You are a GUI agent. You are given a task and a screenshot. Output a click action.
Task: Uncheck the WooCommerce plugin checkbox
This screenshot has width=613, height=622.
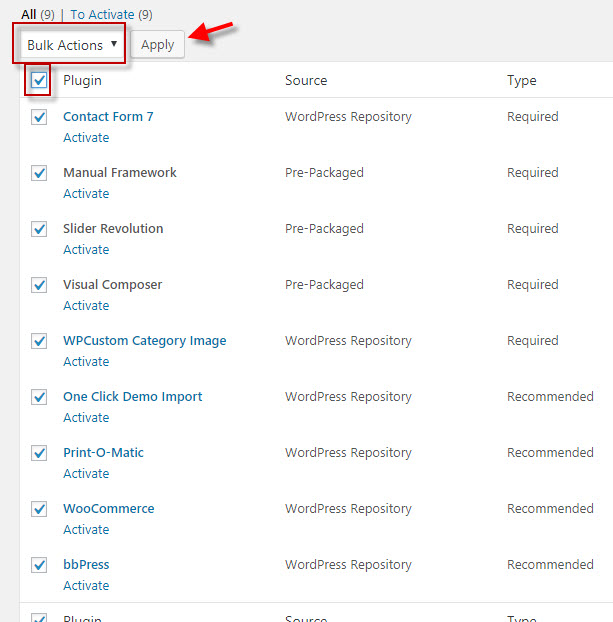tap(39, 509)
